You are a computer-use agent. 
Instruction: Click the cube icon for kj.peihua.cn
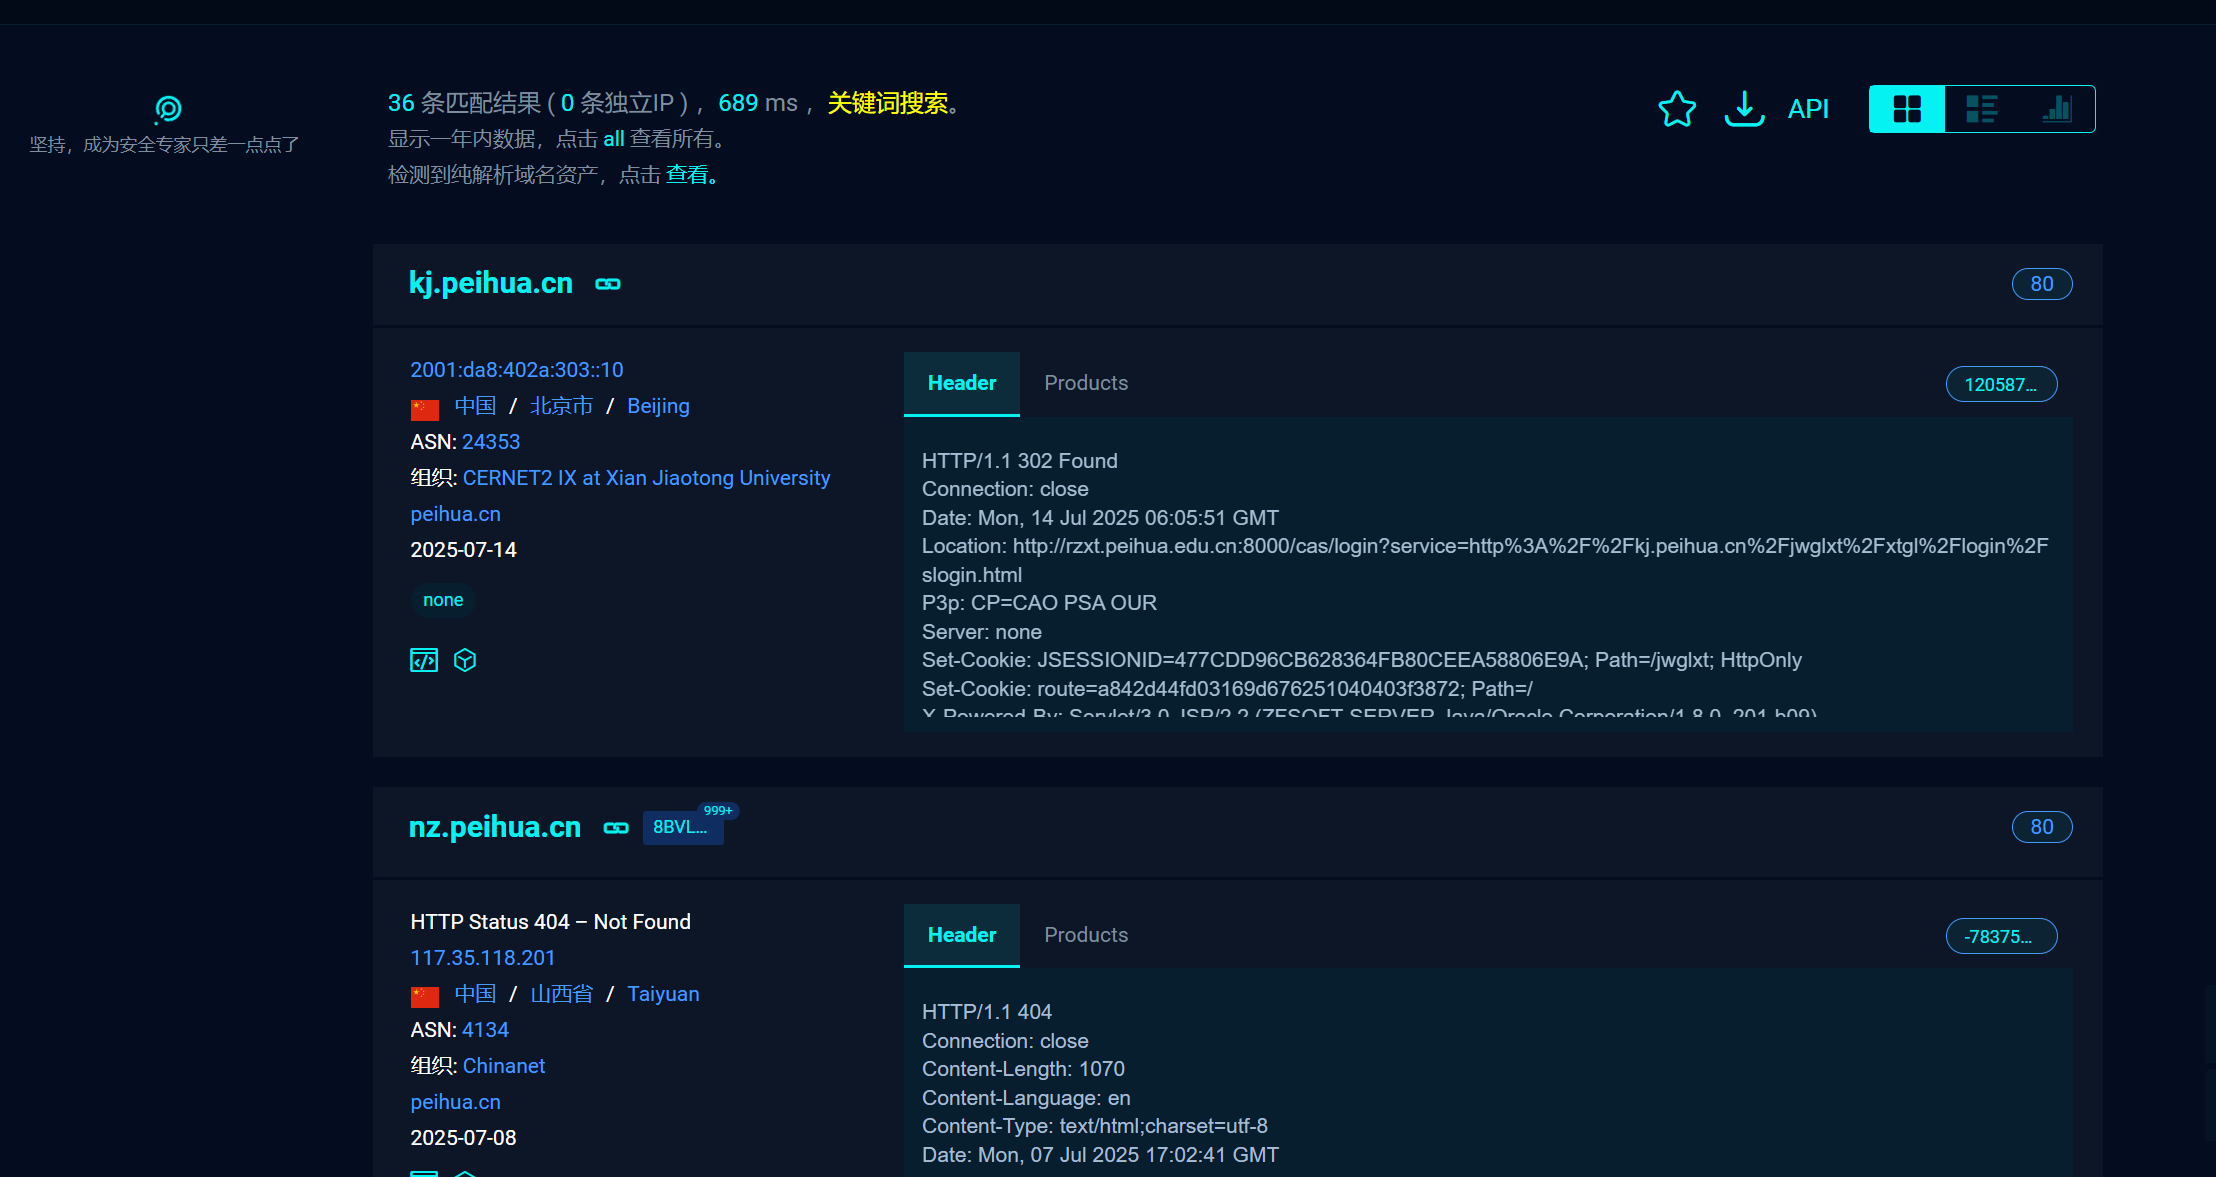[x=465, y=660]
